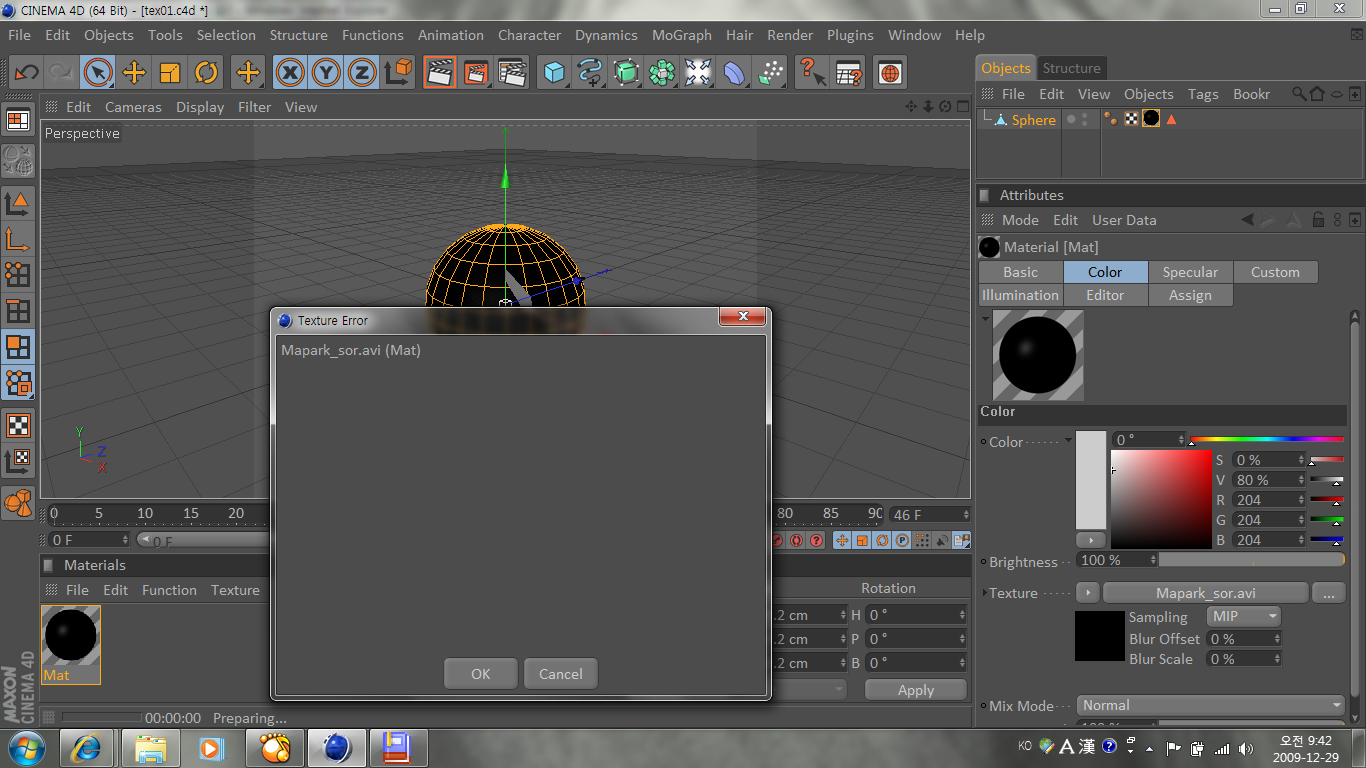Viewport: 1366px width, 768px height.
Task: Click the hue rainbow slider
Action: pyautogui.click(x=1267, y=439)
